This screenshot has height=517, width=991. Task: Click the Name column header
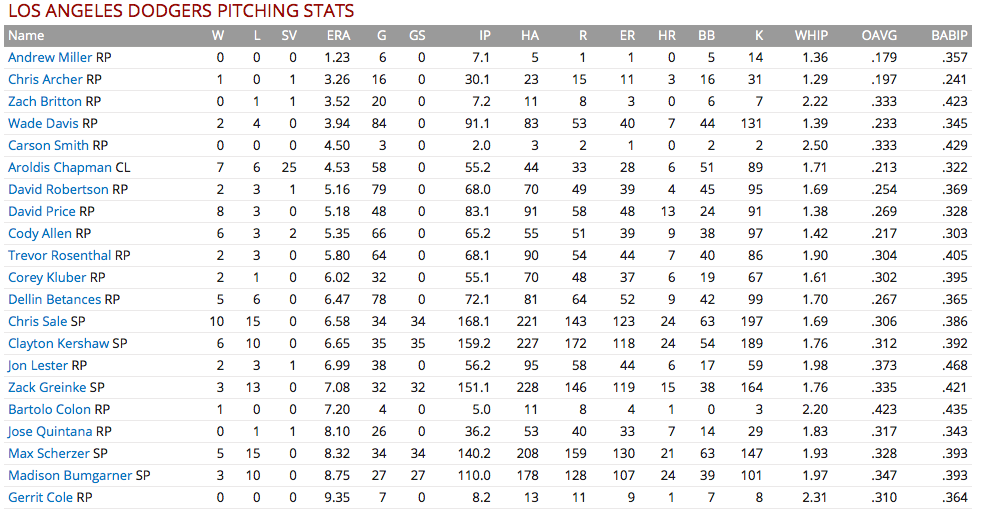(26, 35)
